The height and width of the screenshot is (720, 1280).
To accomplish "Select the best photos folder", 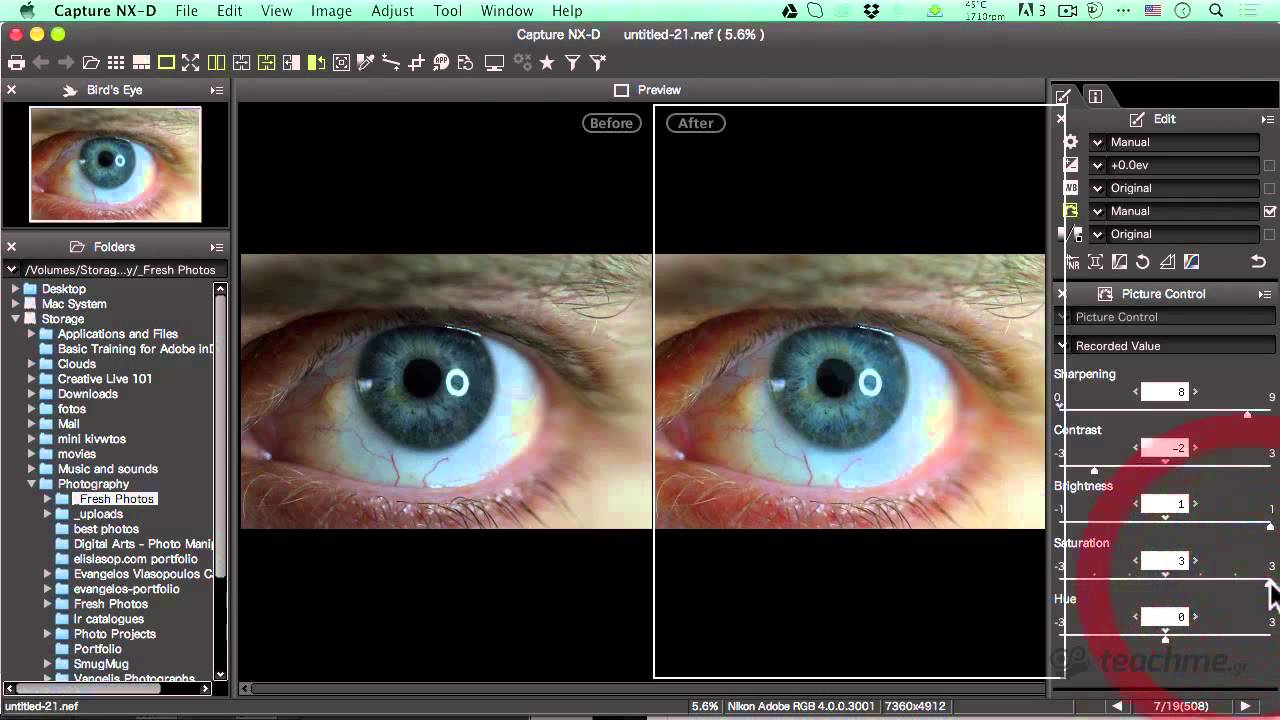I will 106,529.
